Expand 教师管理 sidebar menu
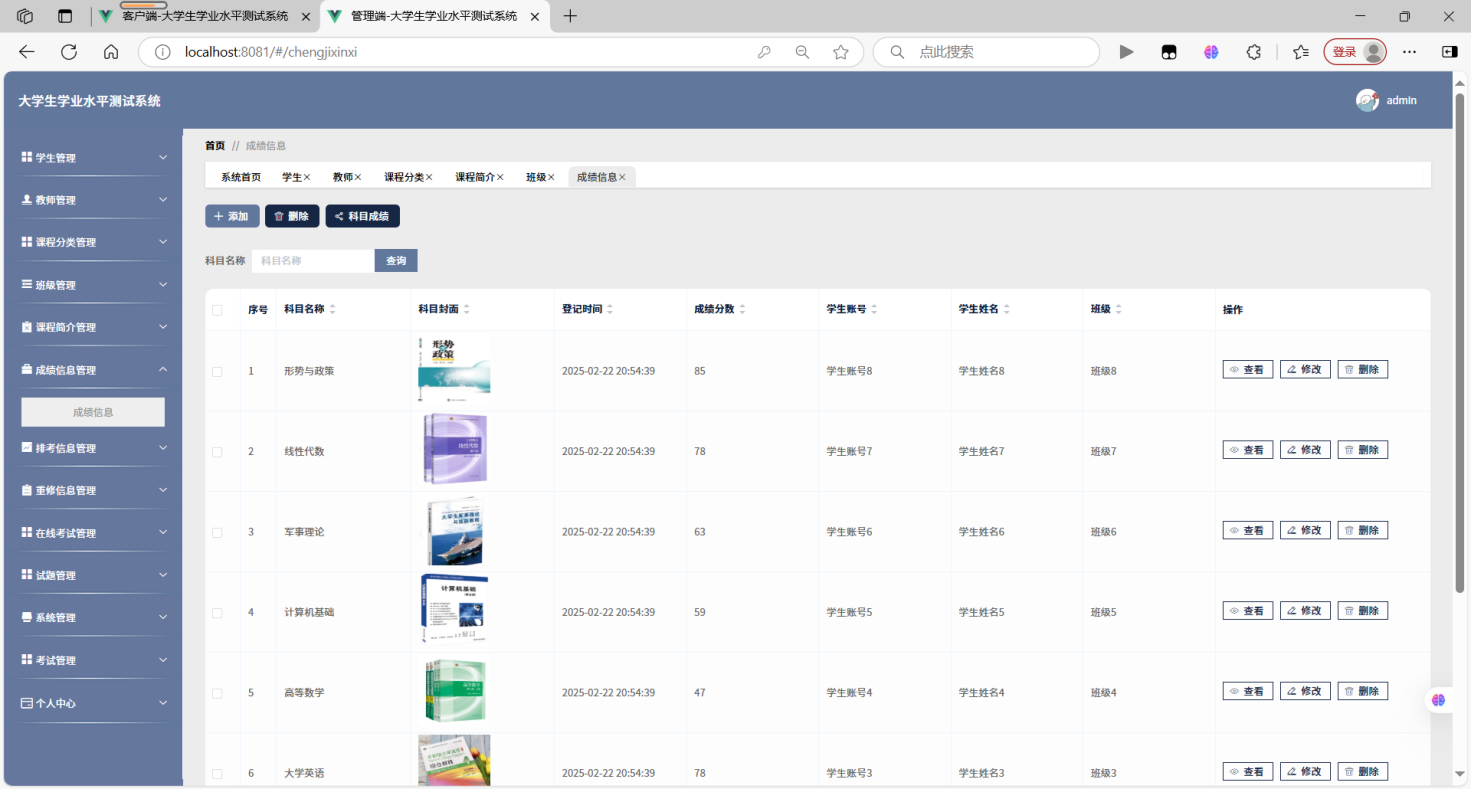The height and width of the screenshot is (789, 1471). coord(94,200)
